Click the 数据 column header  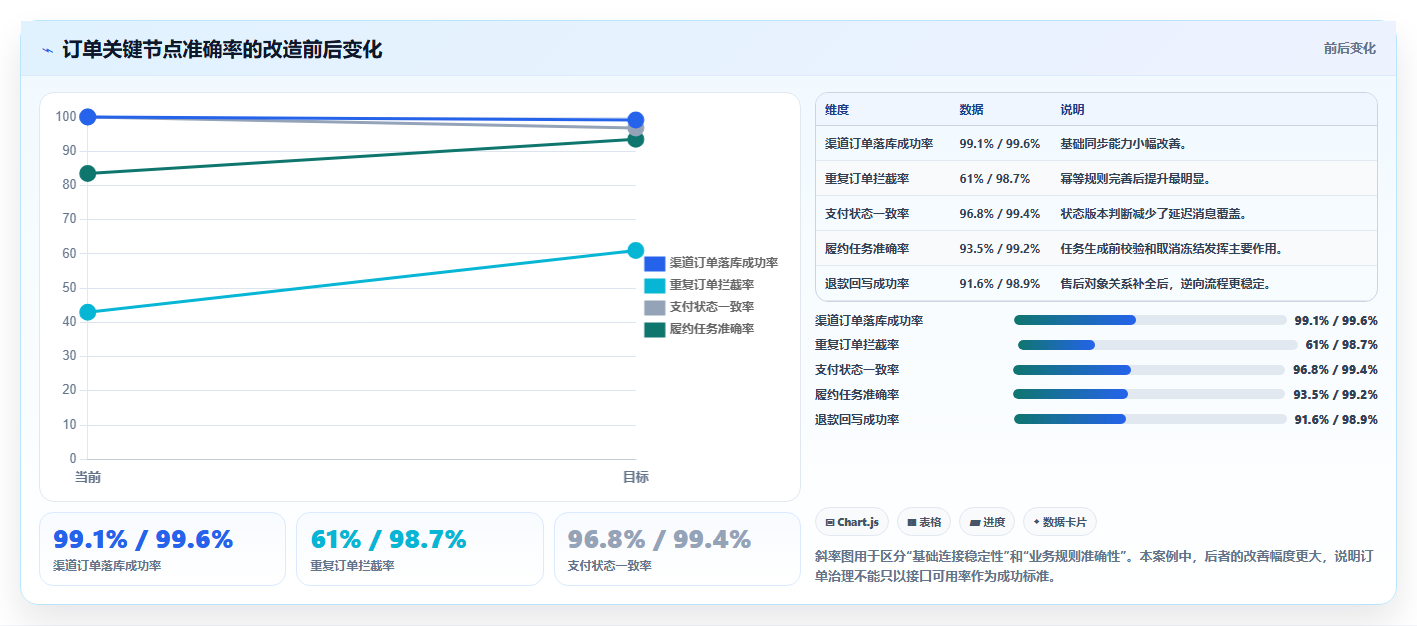[971, 110]
